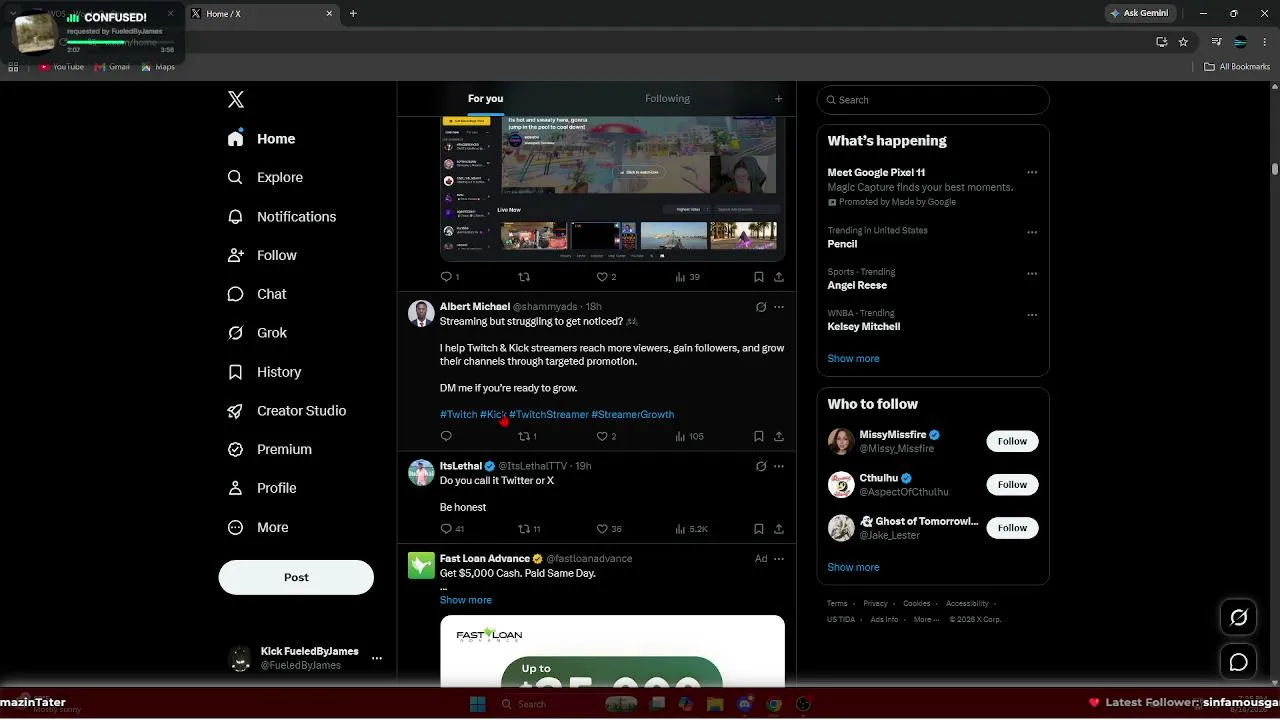Open new browser tab
This screenshot has width=1280, height=720.
(353, 13)
